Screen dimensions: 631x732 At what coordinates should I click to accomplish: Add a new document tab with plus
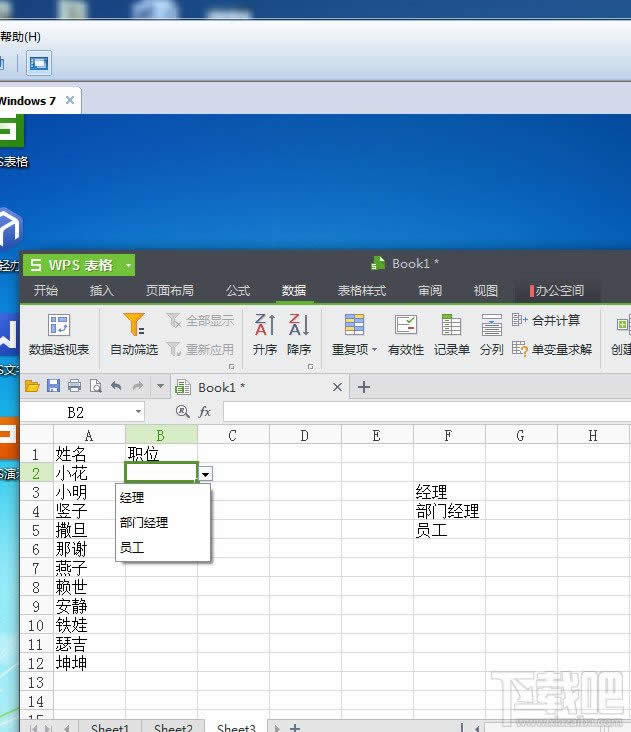point(364,387)
